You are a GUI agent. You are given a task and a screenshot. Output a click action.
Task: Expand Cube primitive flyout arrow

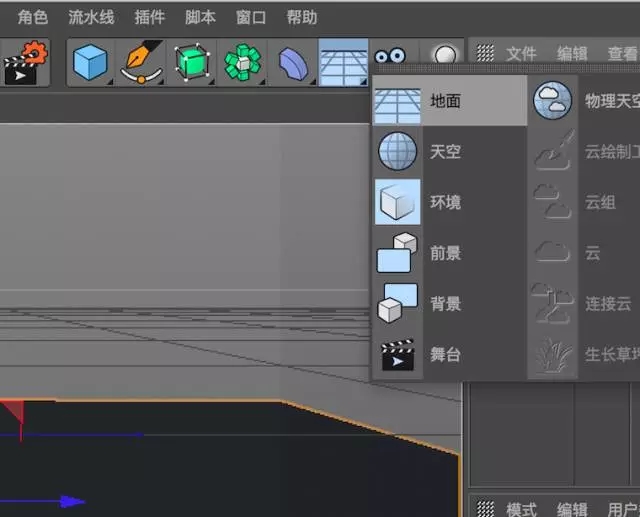click(x=110, y=82)
